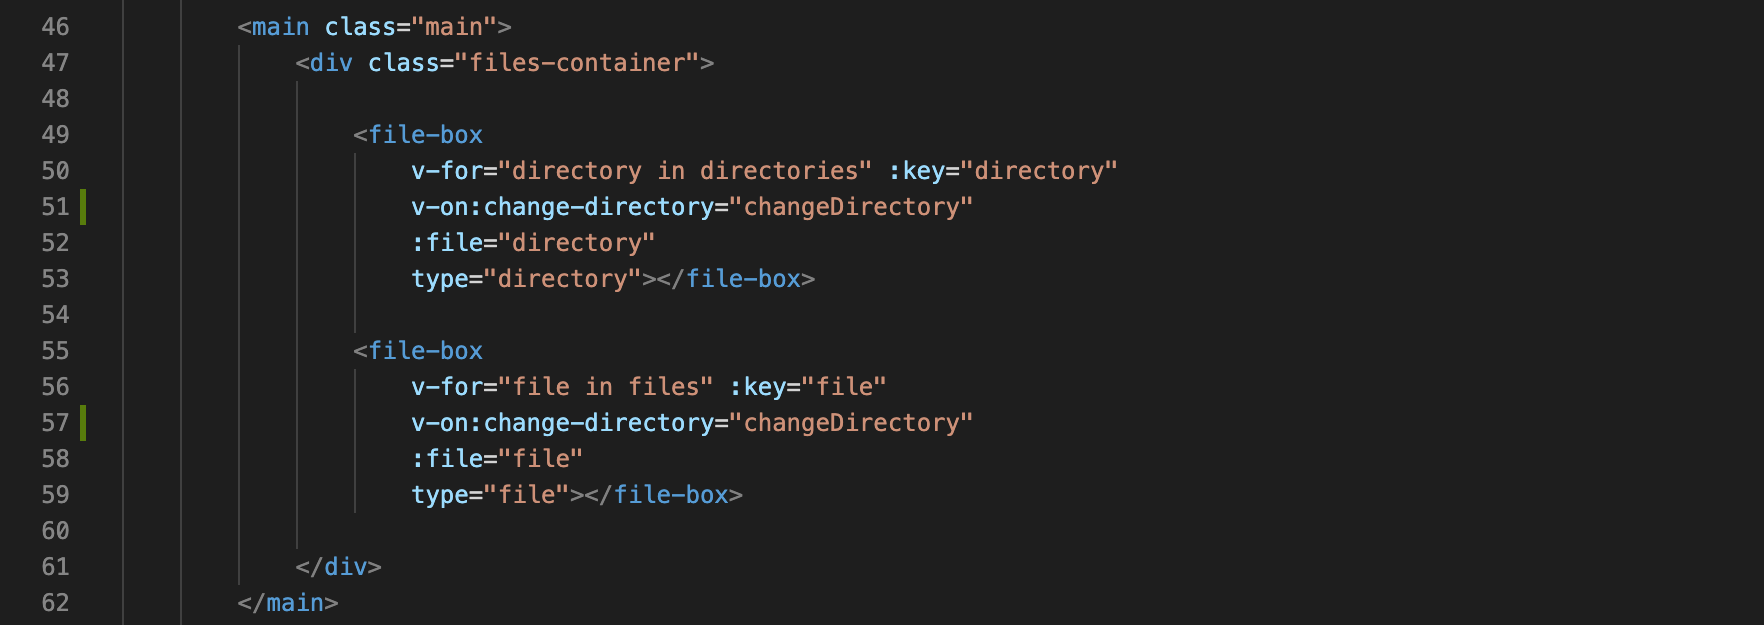
Task: Click green change marker beside line 57
Action: [83, 423]
